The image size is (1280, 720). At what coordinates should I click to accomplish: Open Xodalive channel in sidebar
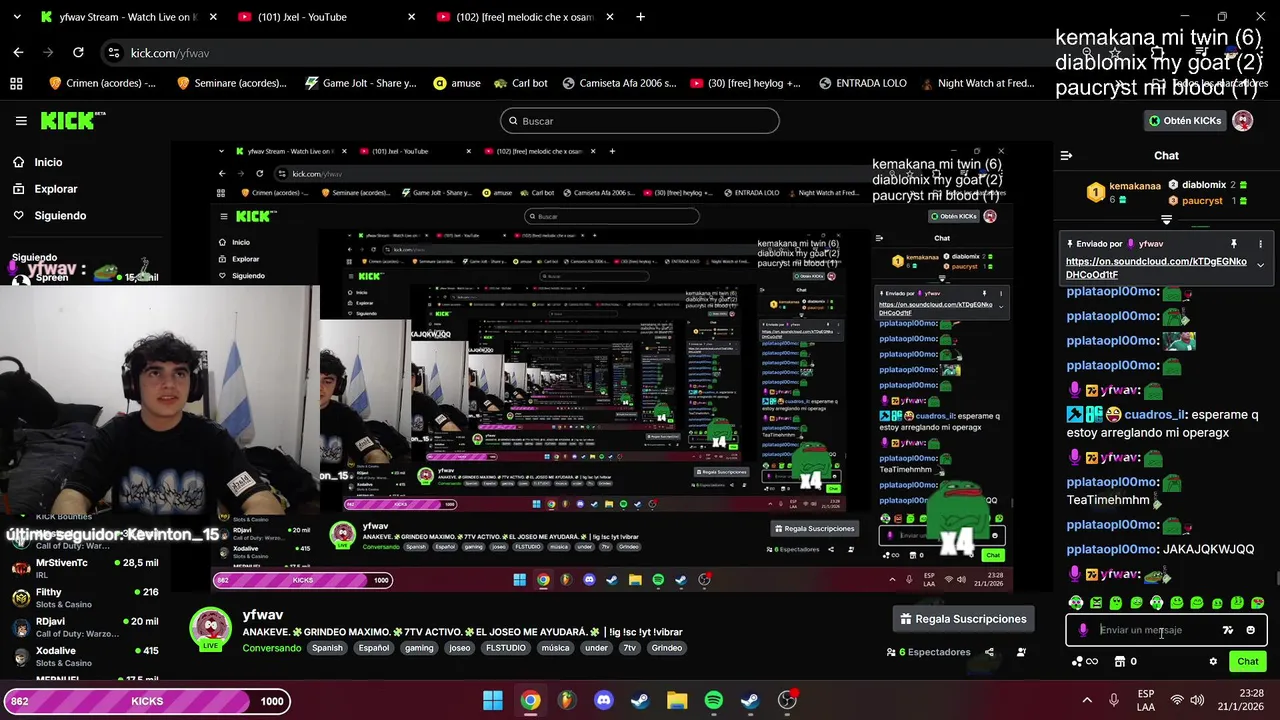point(85,656)
